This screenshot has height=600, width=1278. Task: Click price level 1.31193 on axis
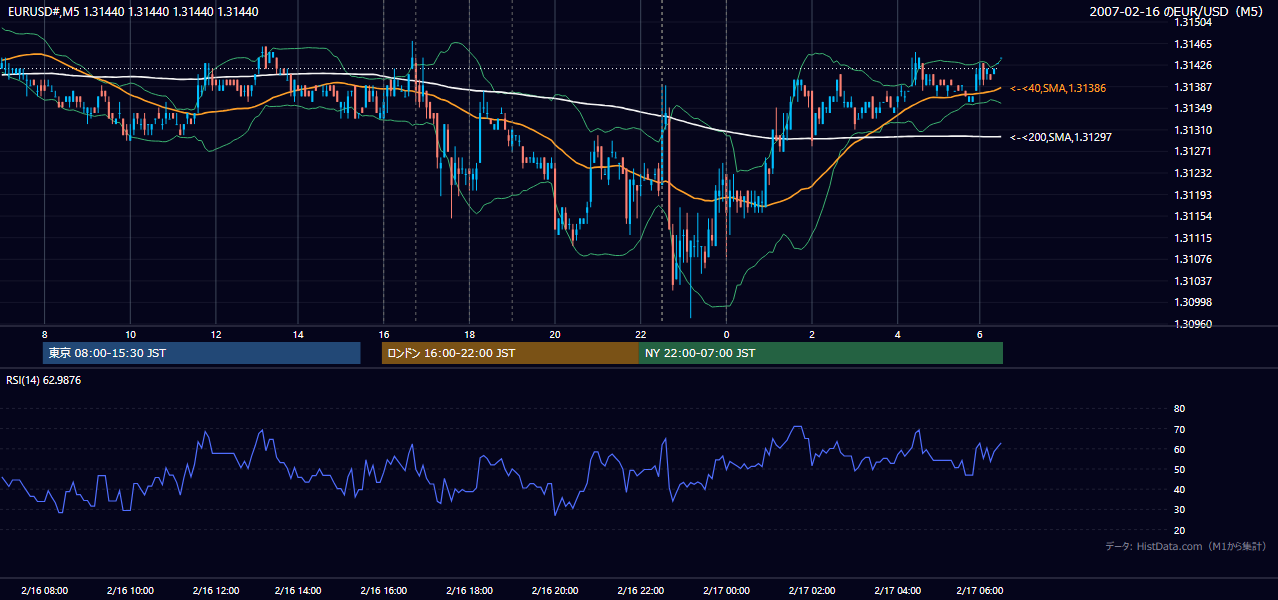pyautogui.click(x=1191, y=195)
